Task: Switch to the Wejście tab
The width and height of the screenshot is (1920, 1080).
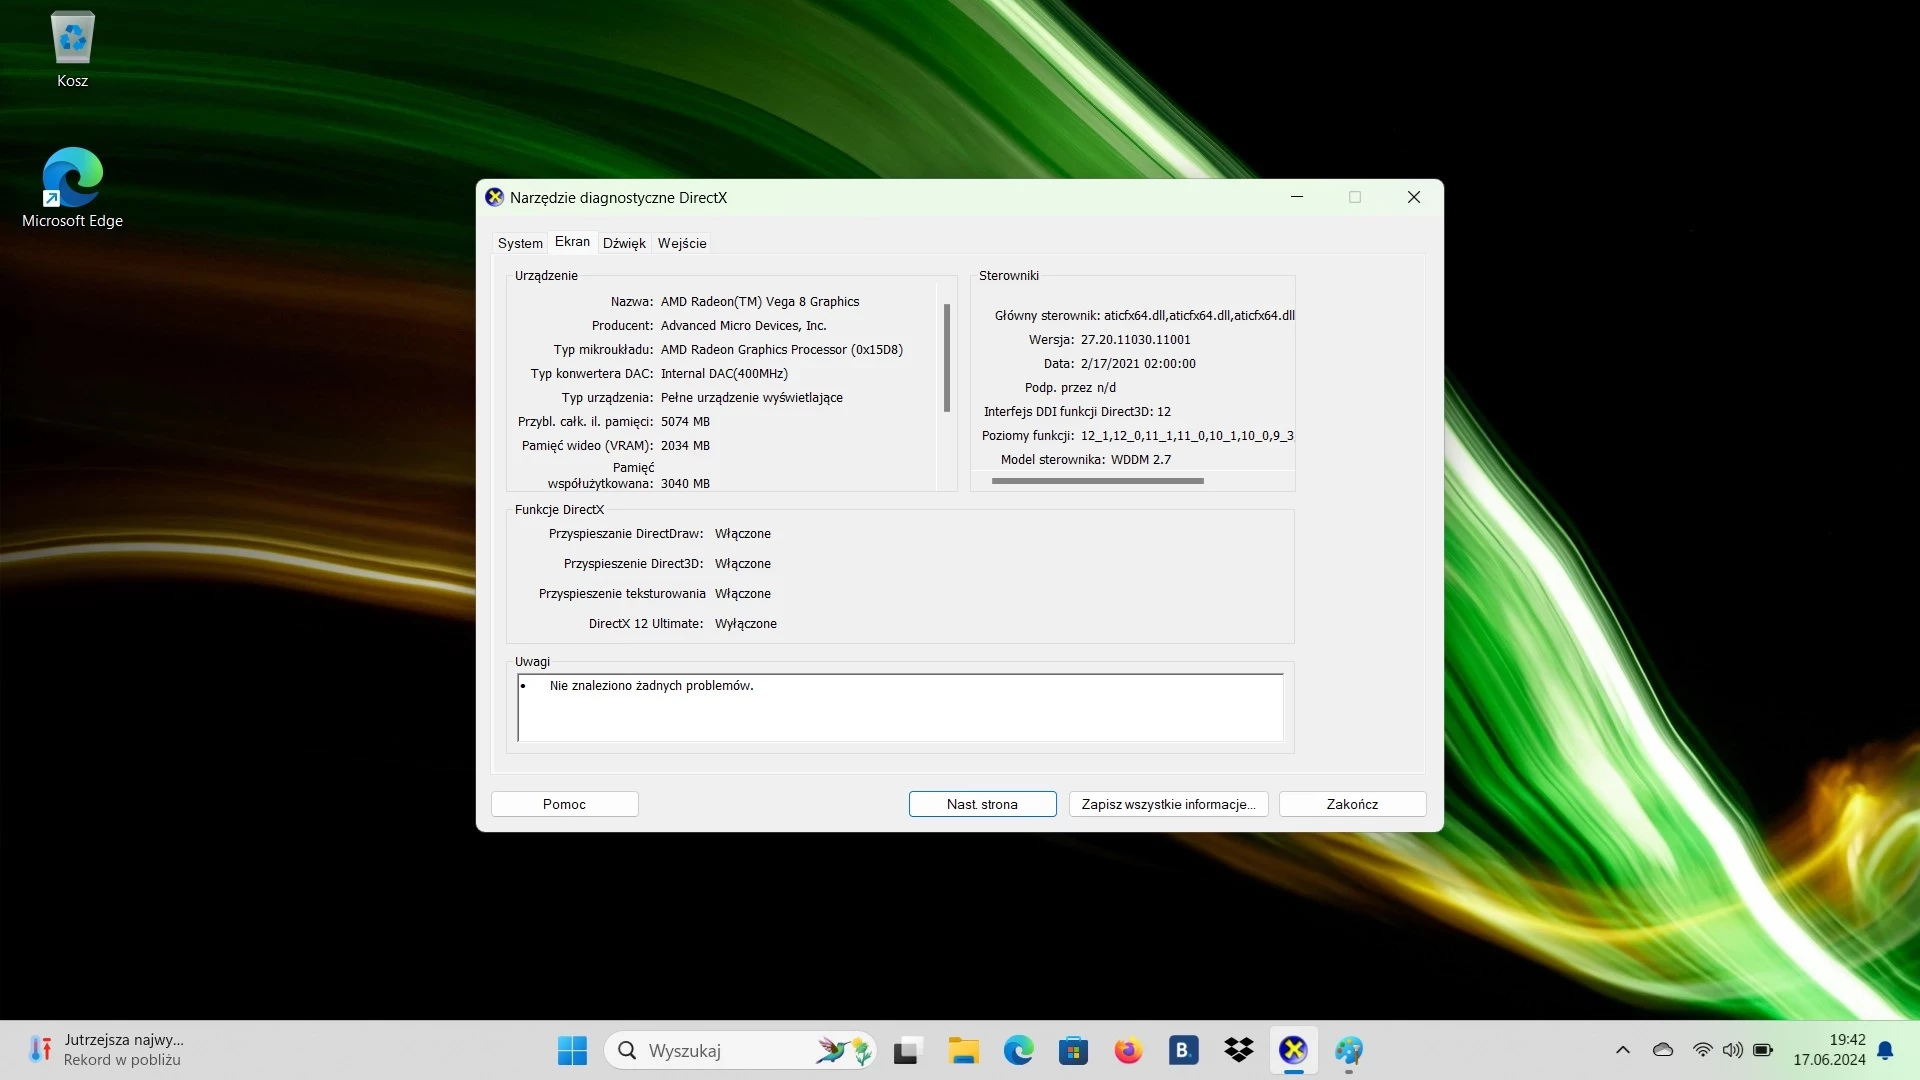Action: [682, 242]
